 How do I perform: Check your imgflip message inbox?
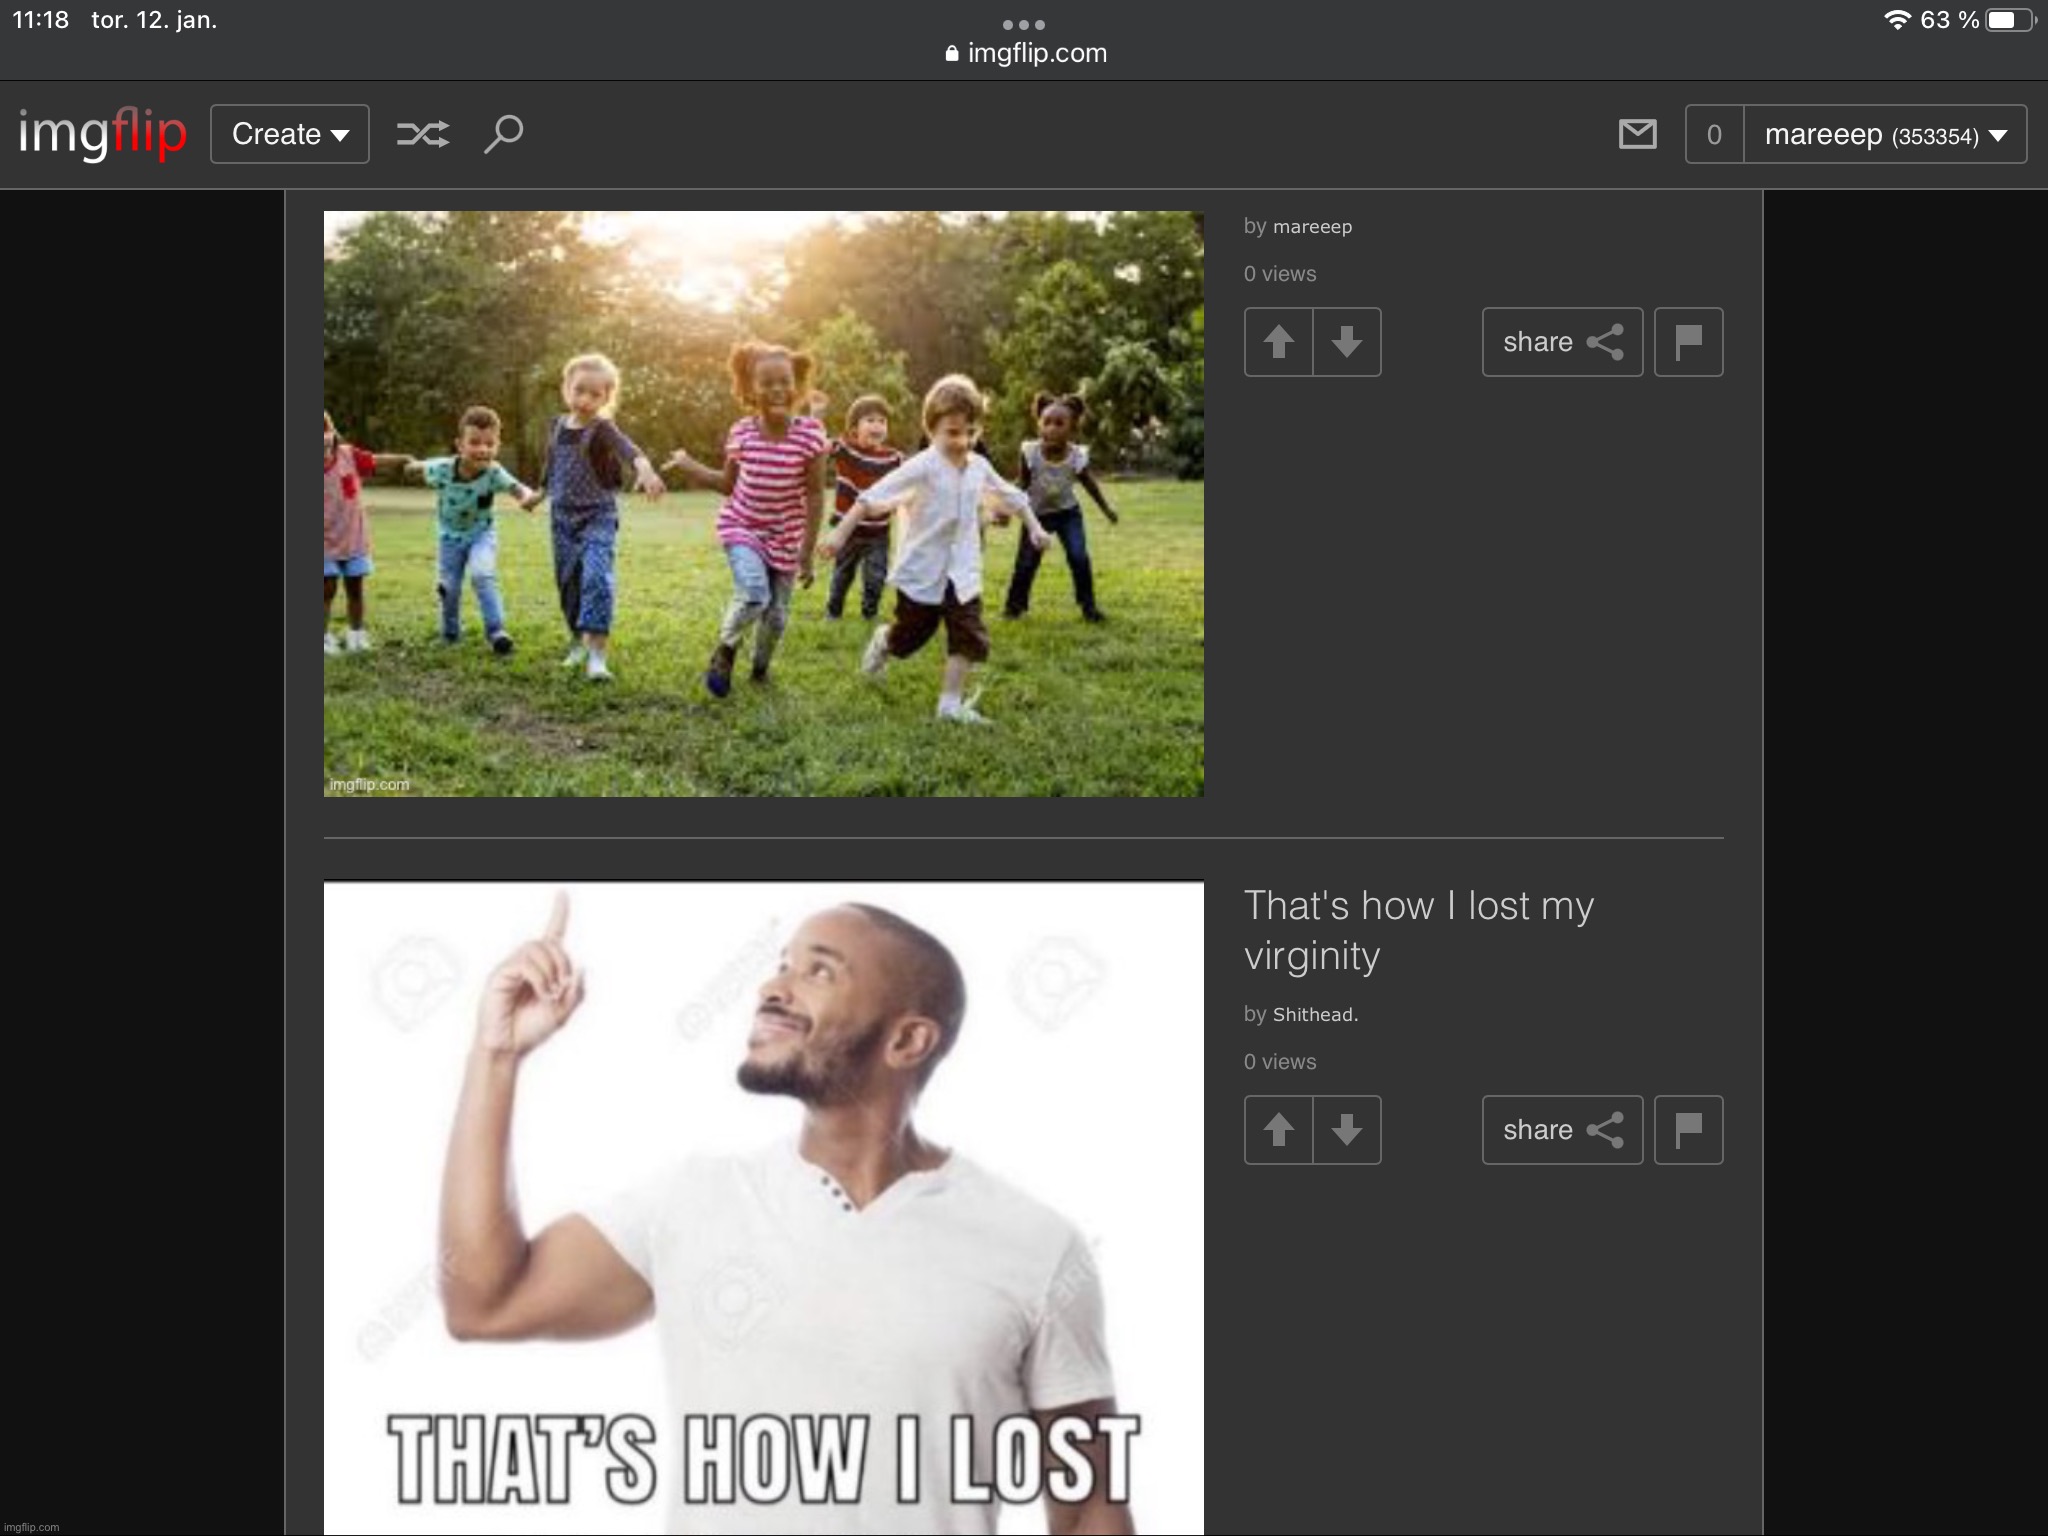(1637, 133)
